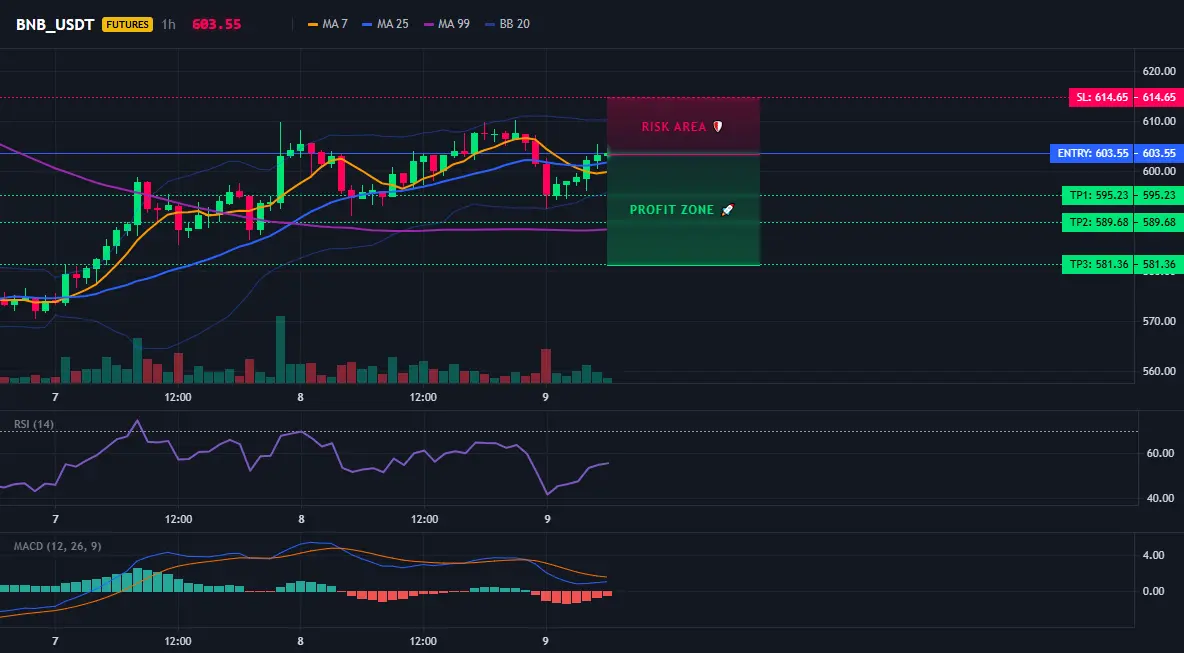Click the TP3: 581.36 target label
1184x653 pixels.
1098,264
